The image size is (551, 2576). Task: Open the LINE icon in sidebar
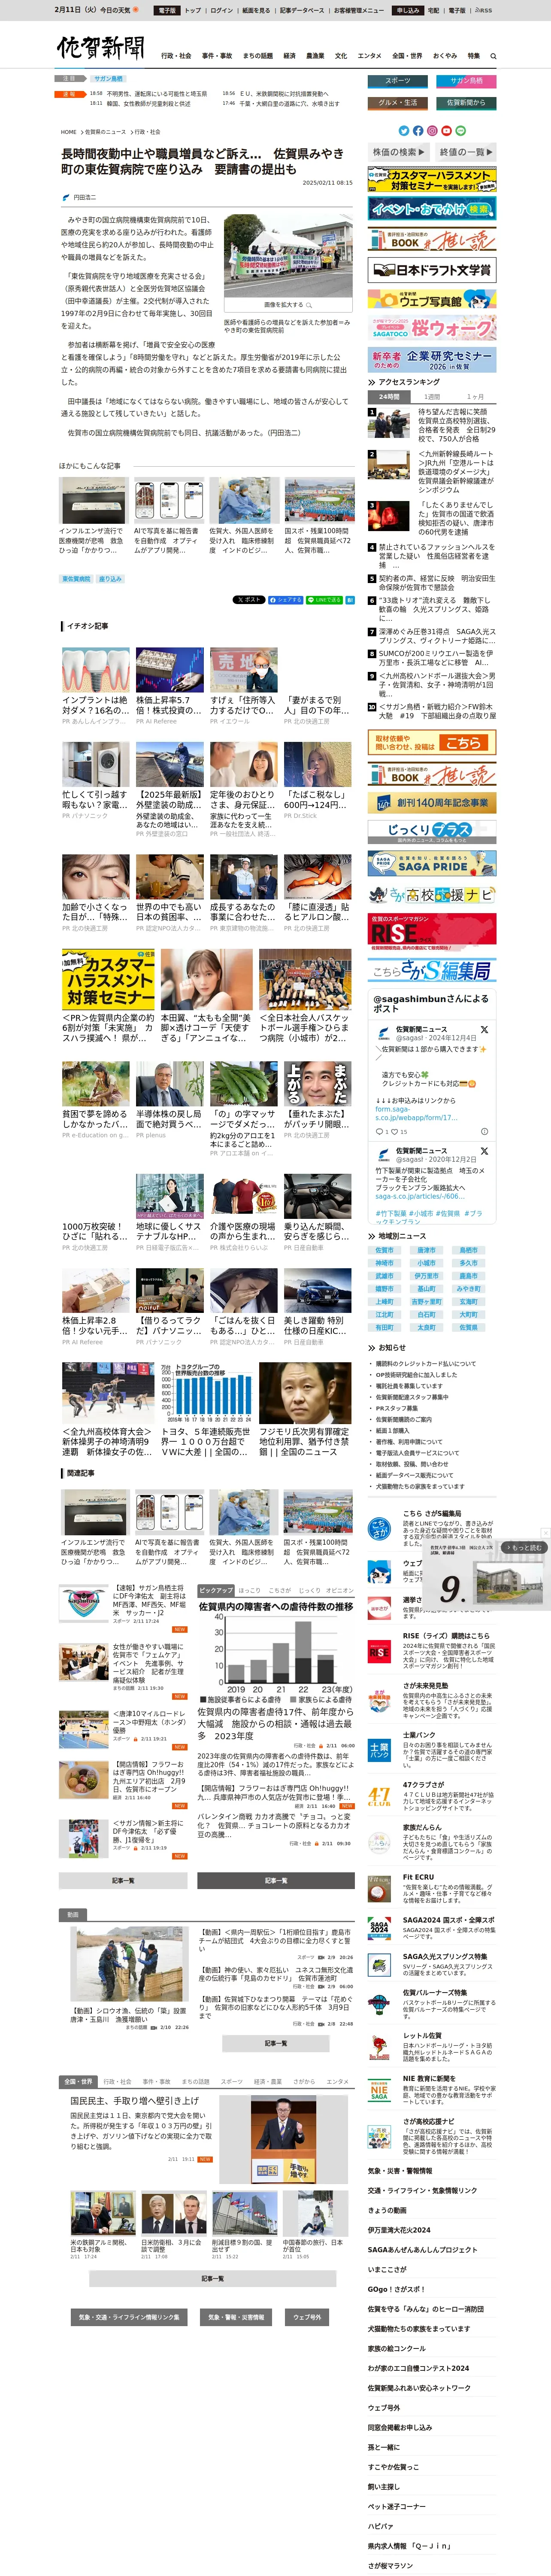[x=460, y=130]
